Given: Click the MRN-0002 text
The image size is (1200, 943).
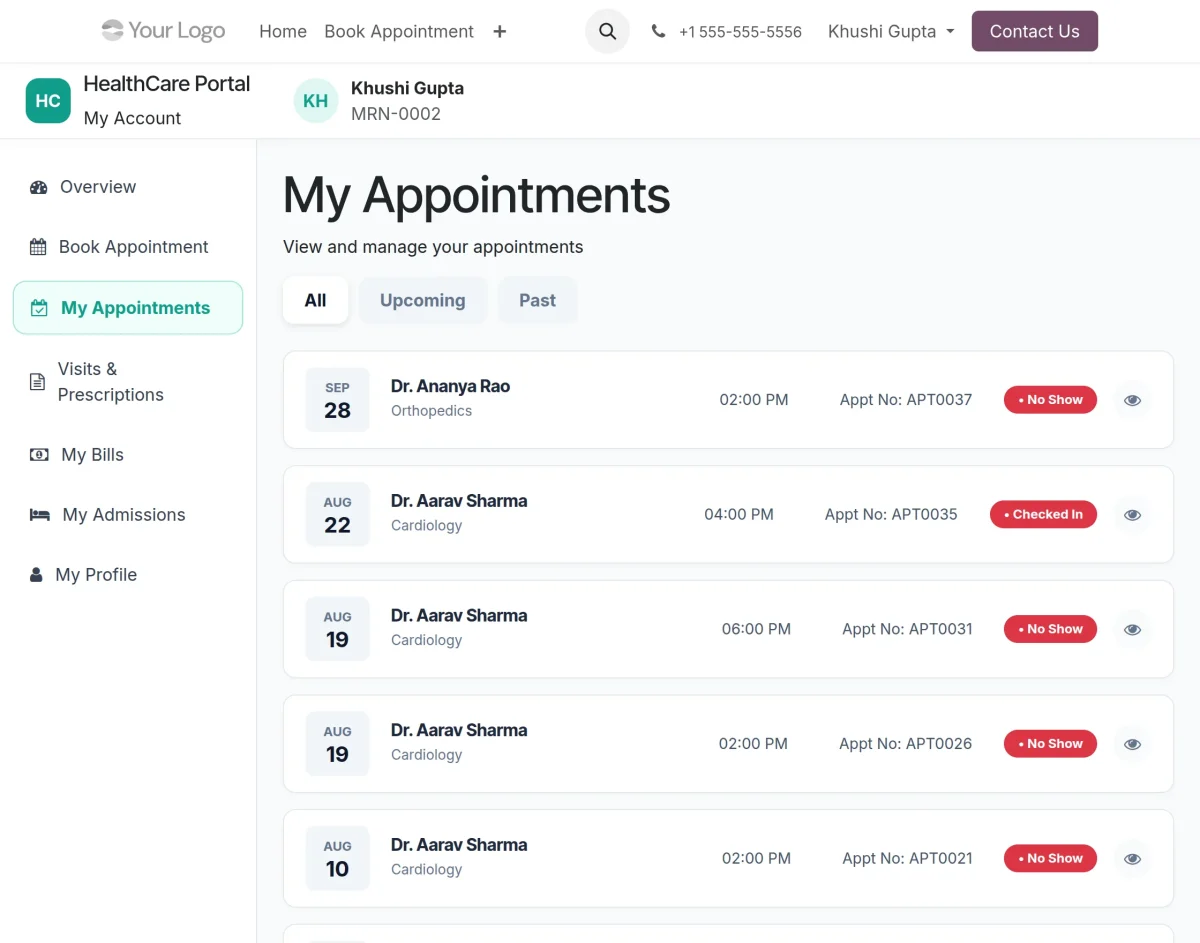Looking at the screenshot, I should 396,114.
